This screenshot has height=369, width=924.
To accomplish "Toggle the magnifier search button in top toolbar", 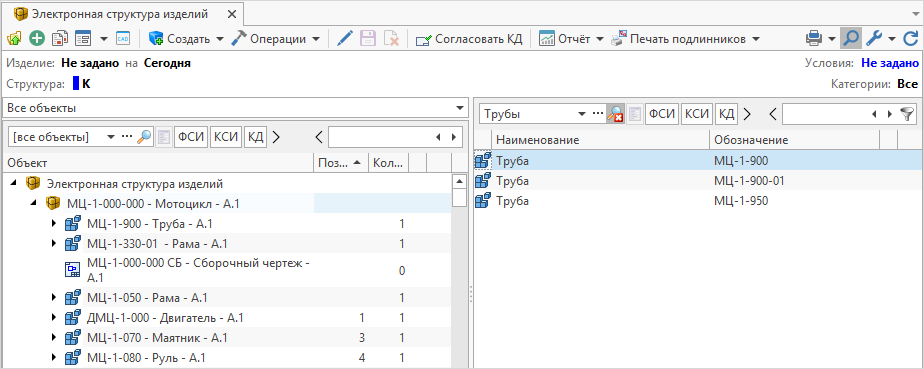I will coord(851,39).
